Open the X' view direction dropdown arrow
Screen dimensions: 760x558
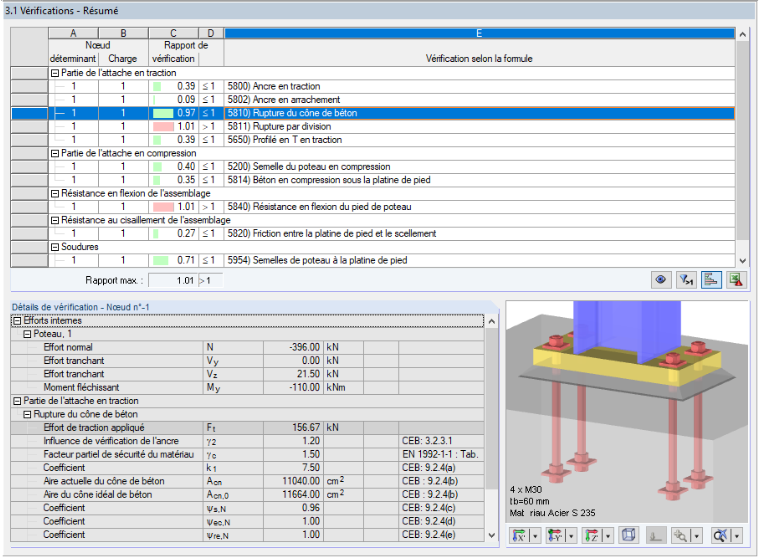pyautogui.click(x=535, y=536)
